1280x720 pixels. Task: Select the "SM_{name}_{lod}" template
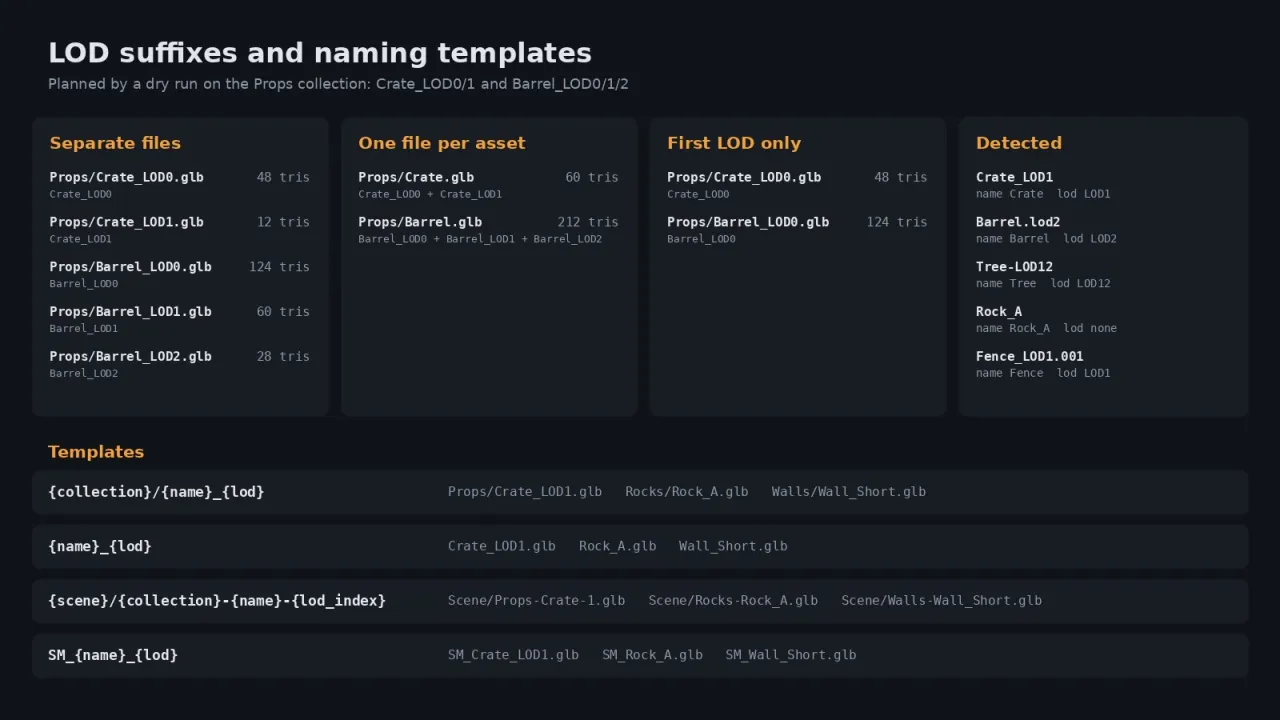click(113, 655)
